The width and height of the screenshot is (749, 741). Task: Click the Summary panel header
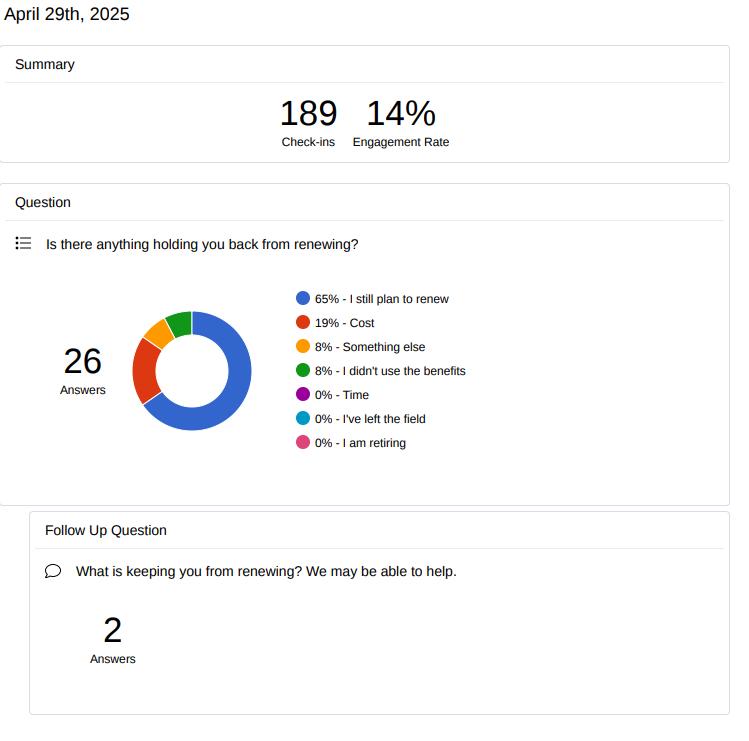[x=45, y=64]
